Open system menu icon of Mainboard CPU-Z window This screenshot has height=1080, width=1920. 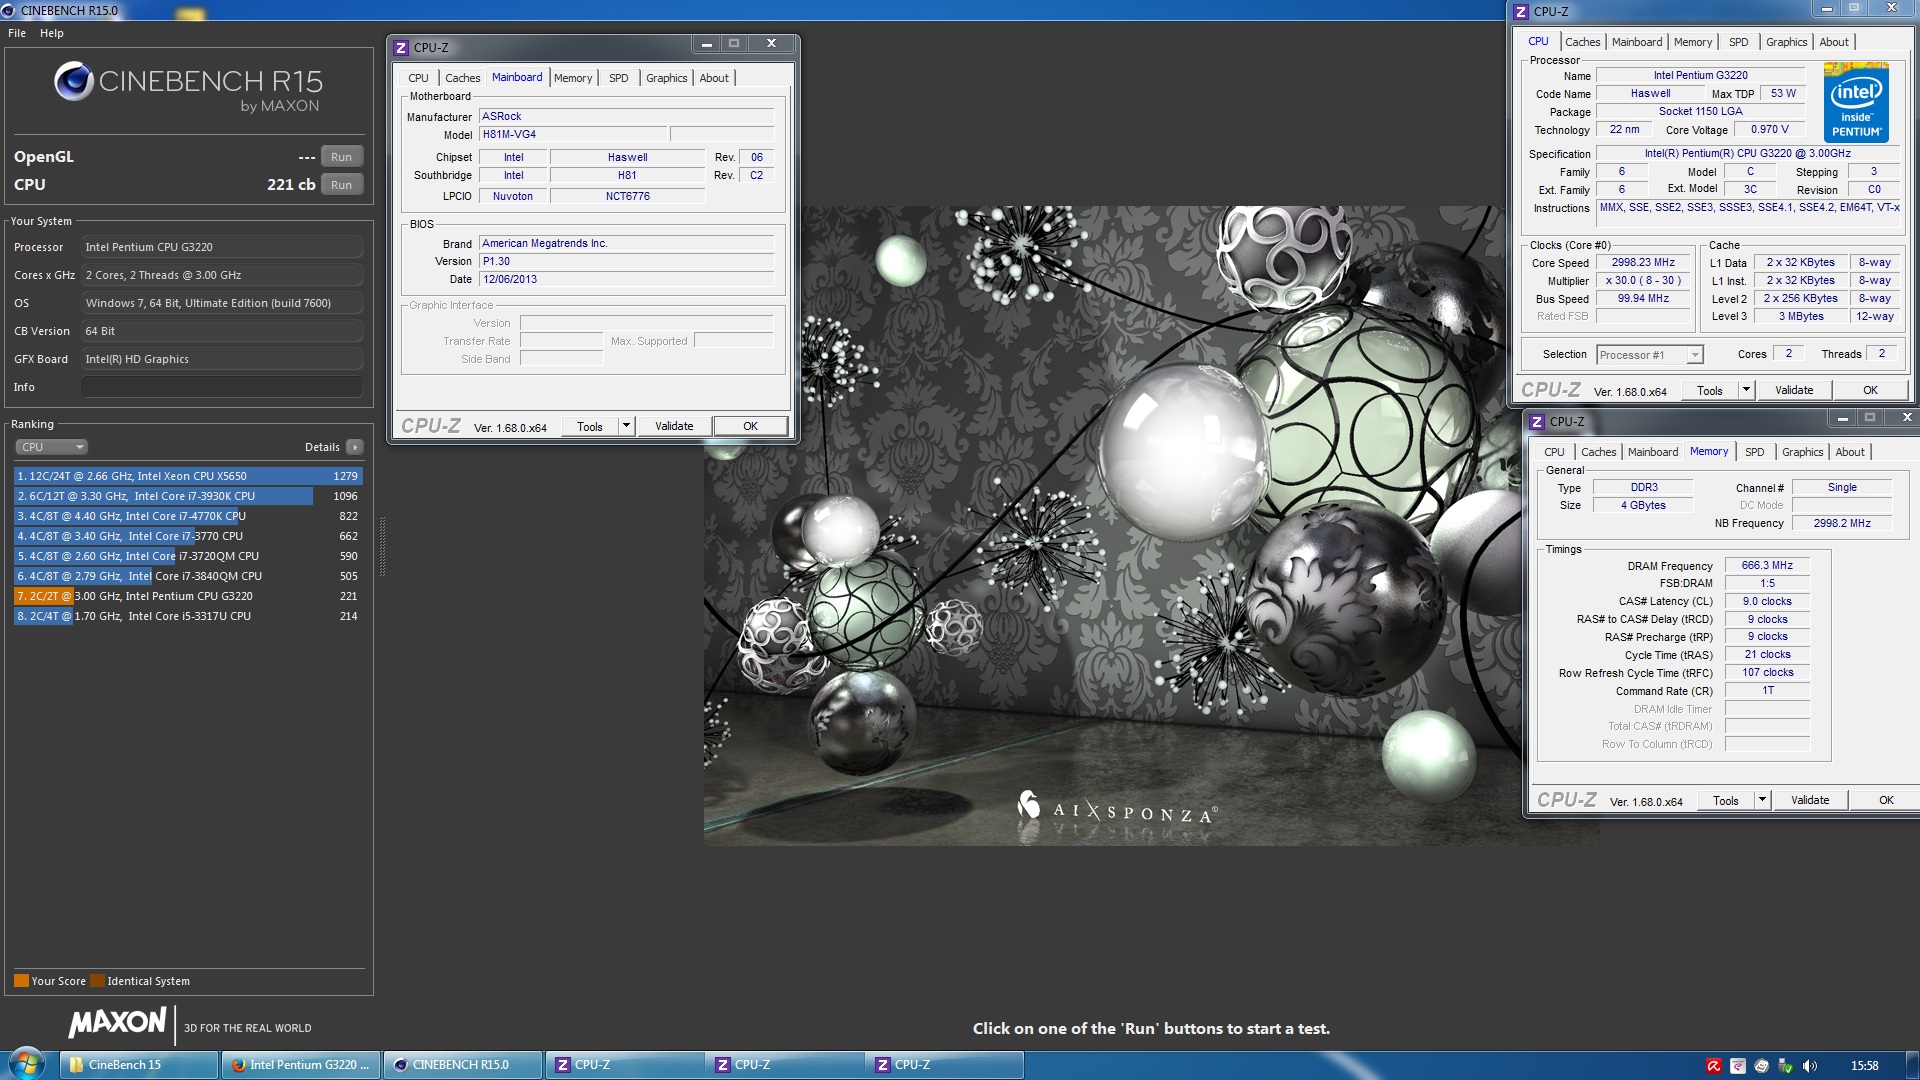(401, 47)
